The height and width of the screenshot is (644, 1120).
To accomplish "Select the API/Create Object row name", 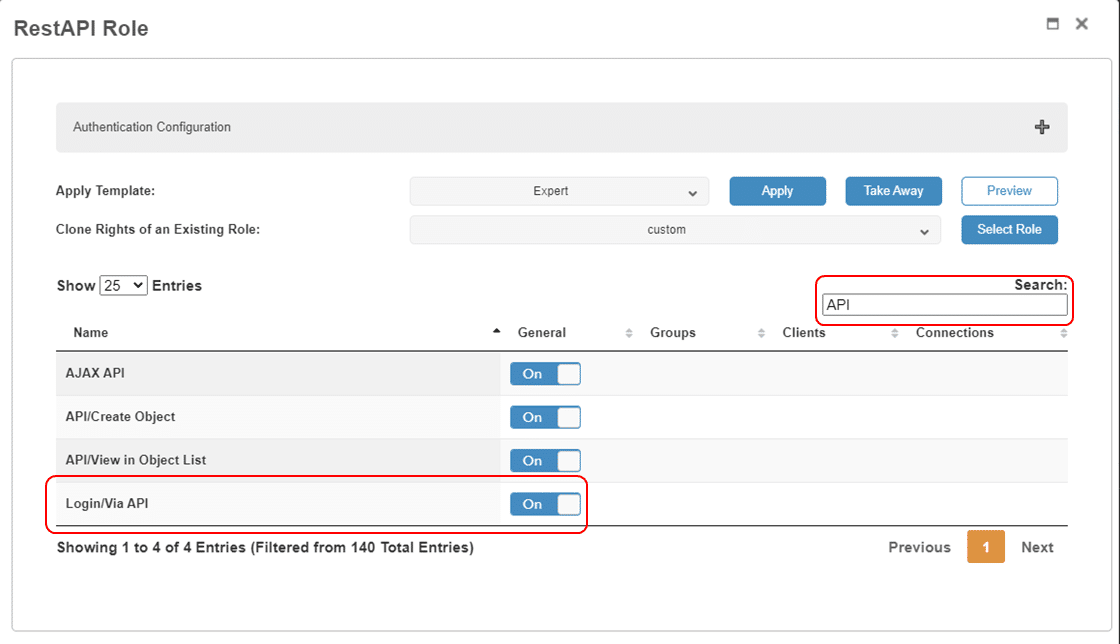I will click(120, 417).
